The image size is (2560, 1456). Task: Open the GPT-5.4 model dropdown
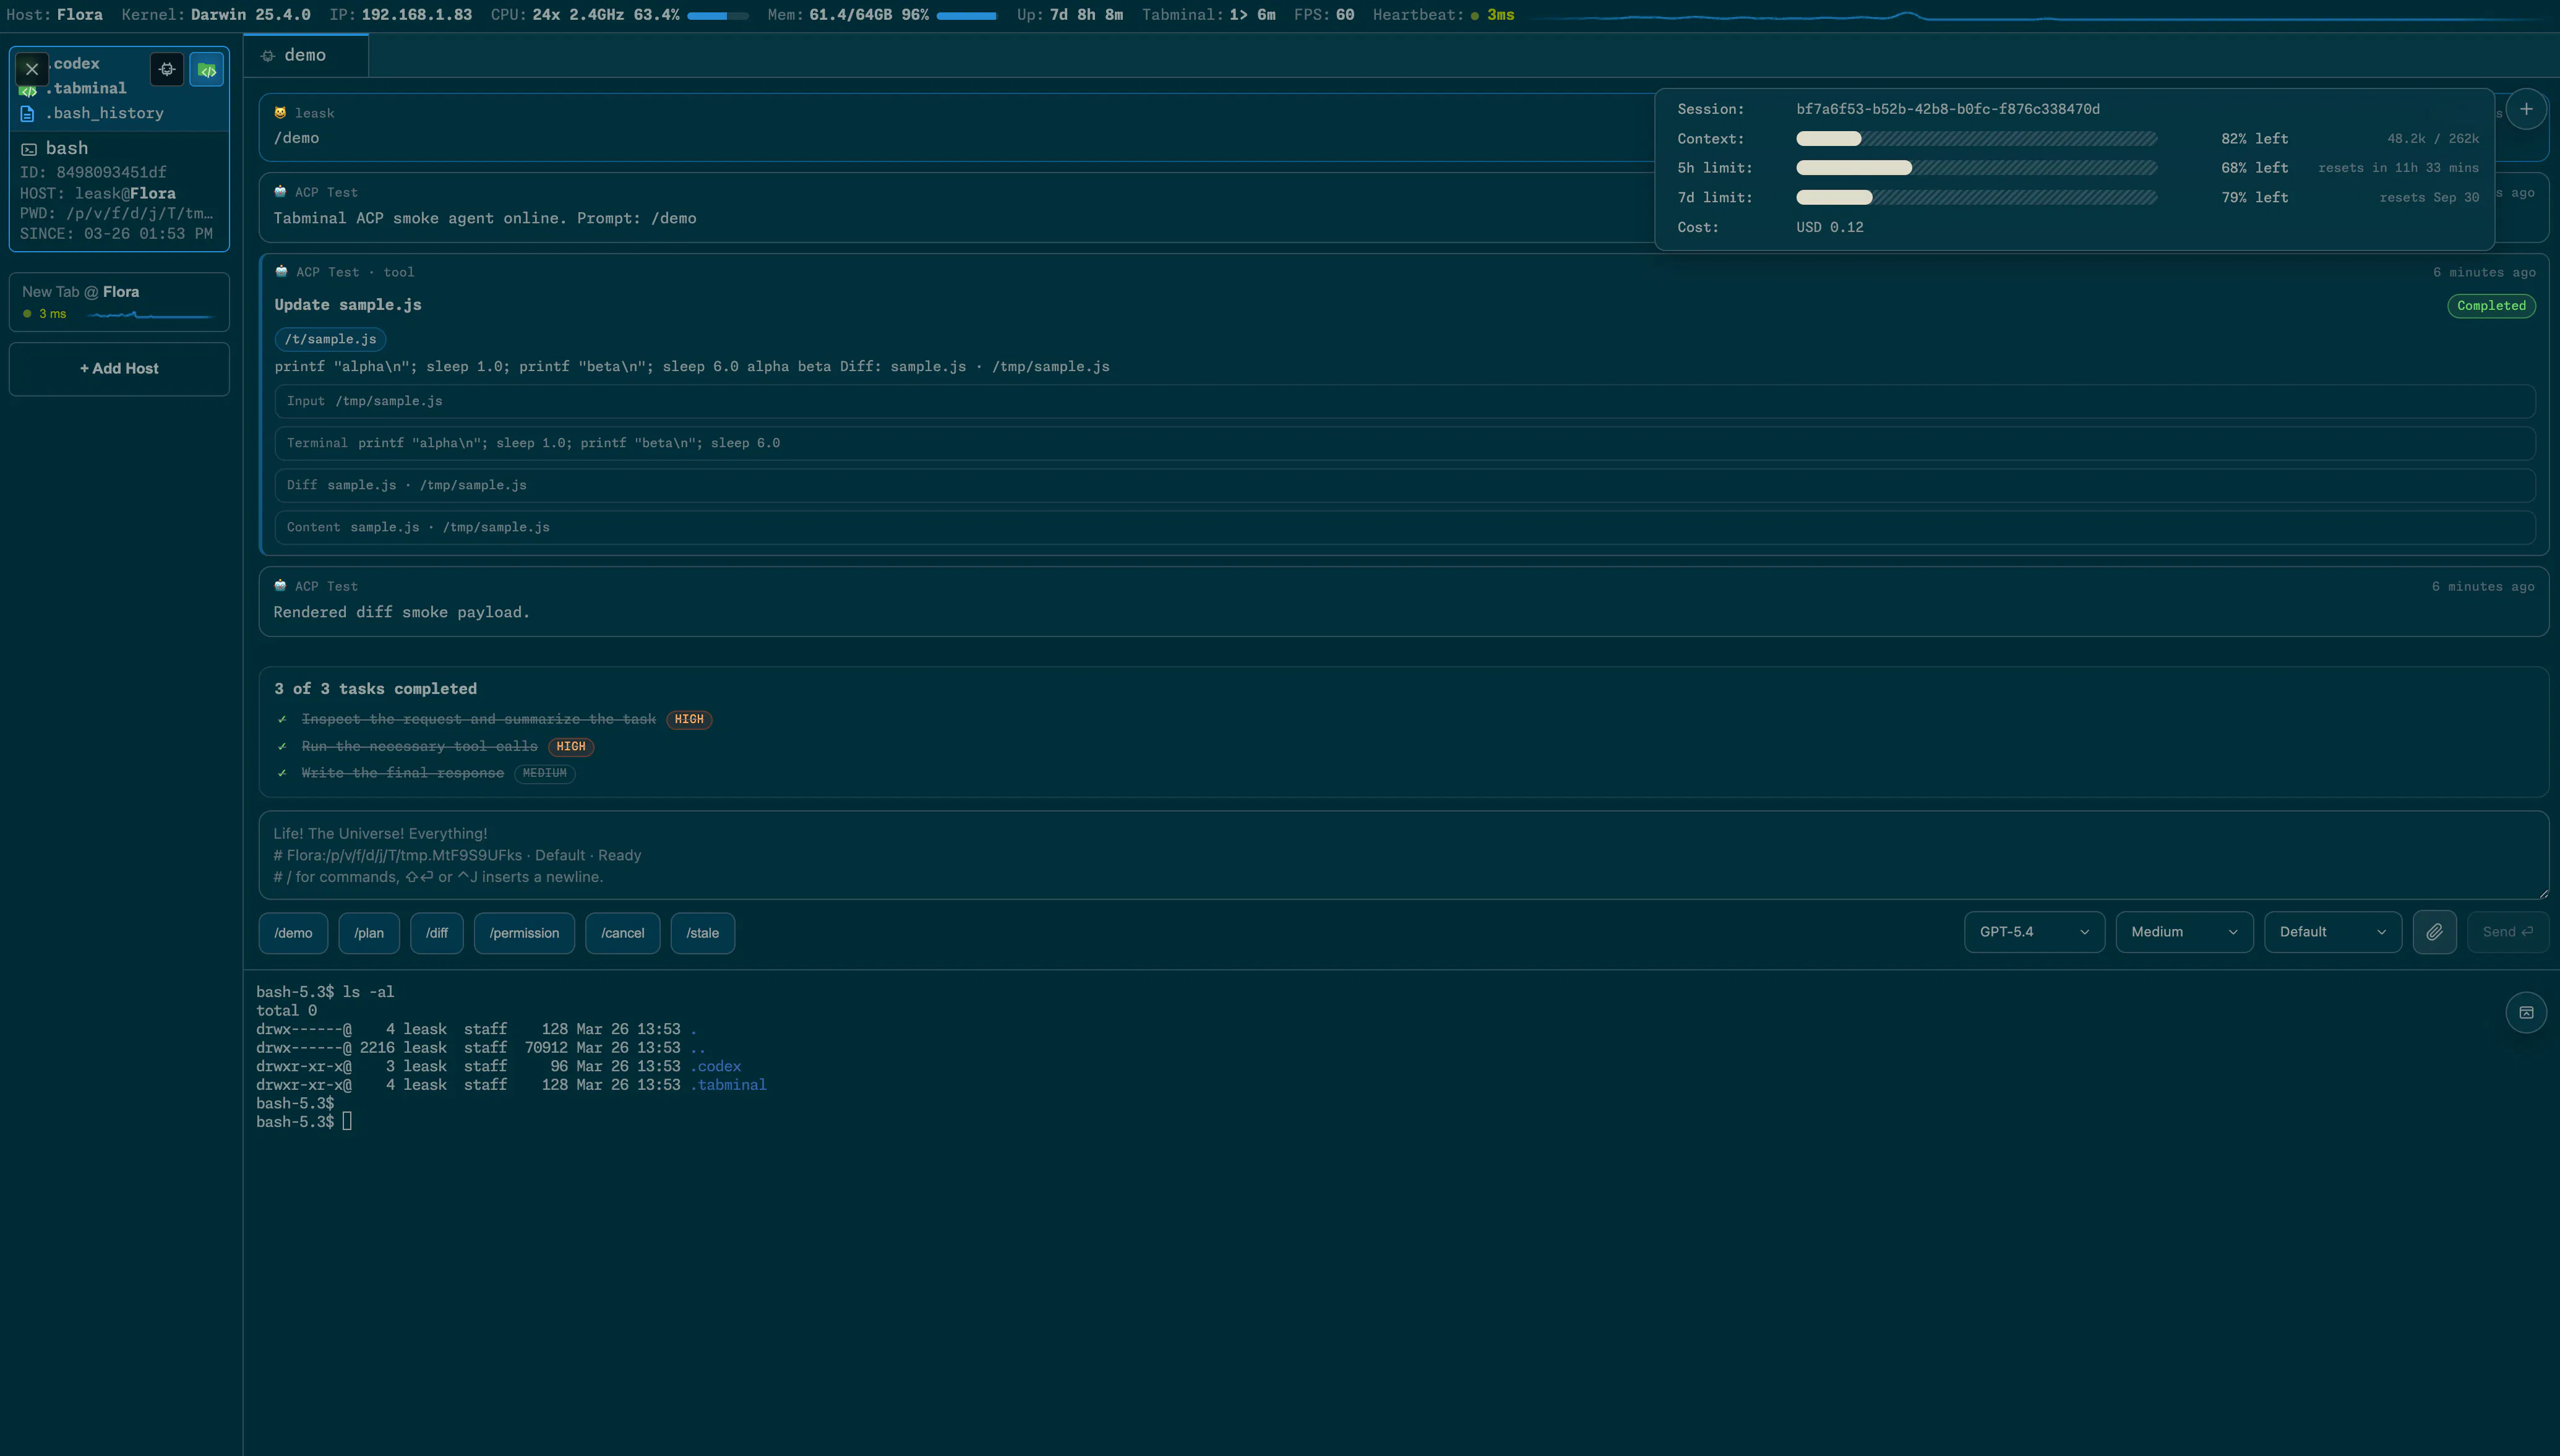(x=2034, y=932)
